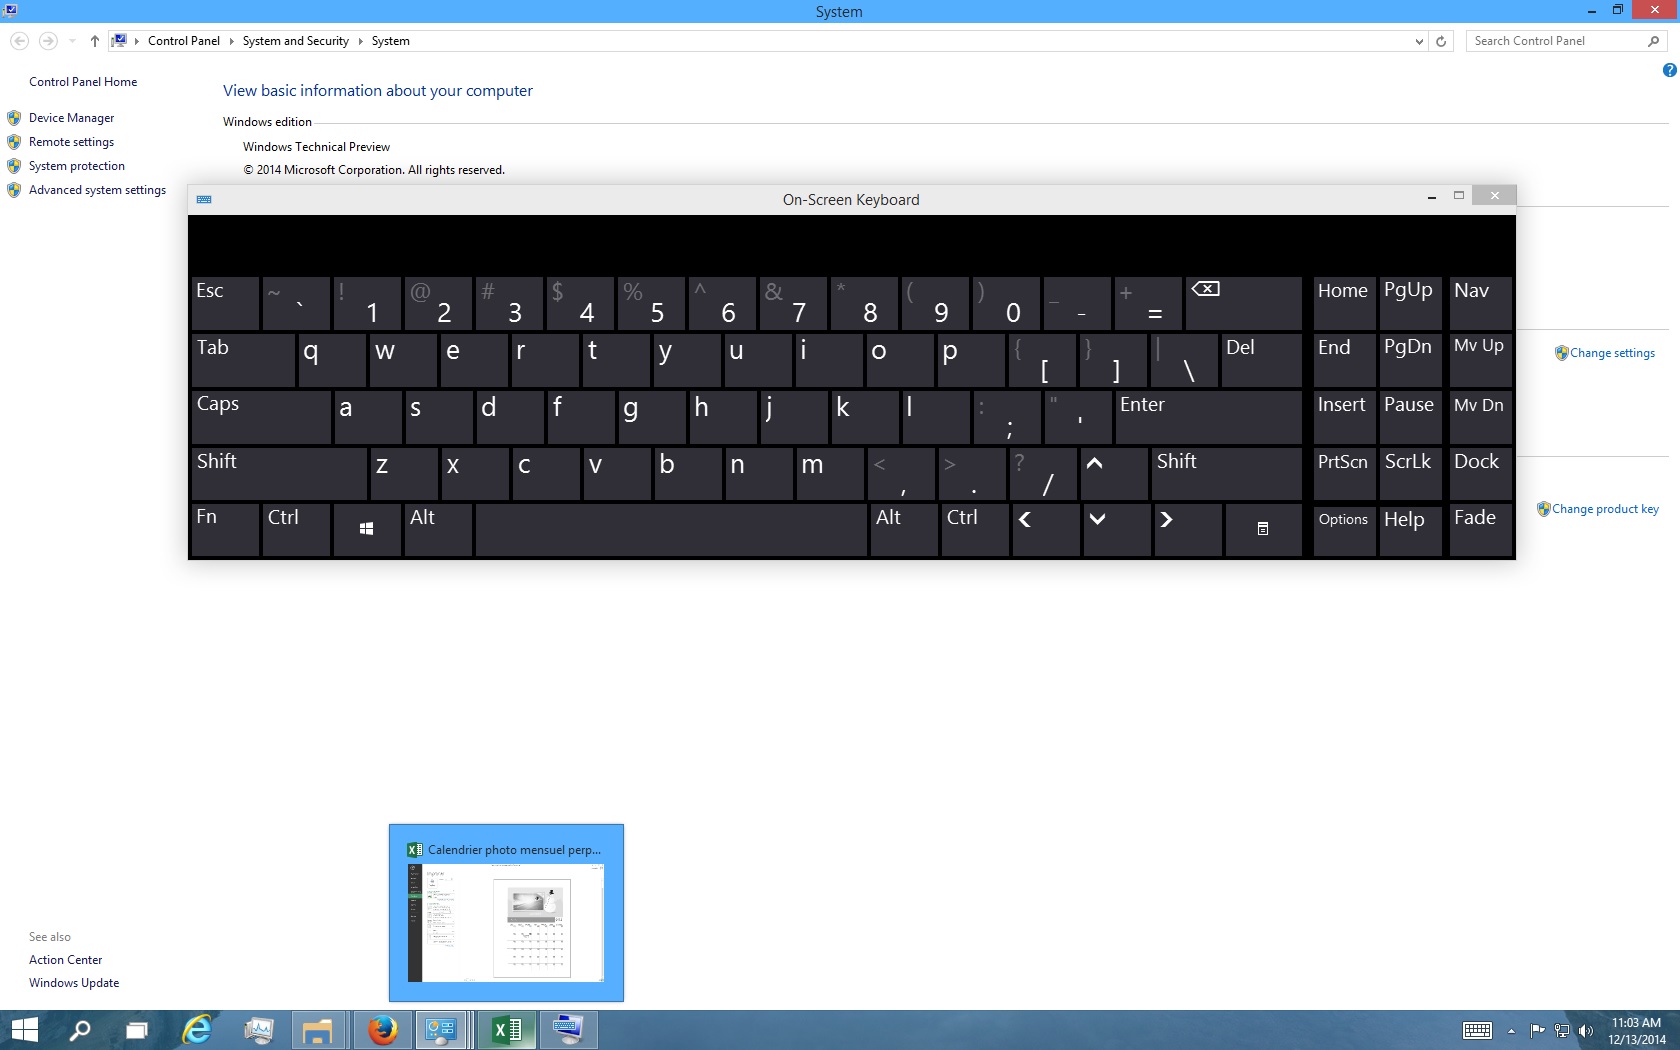1680x1050 pixels.
Task: Show hidden system tray icons
Action: point(1511,1030)
